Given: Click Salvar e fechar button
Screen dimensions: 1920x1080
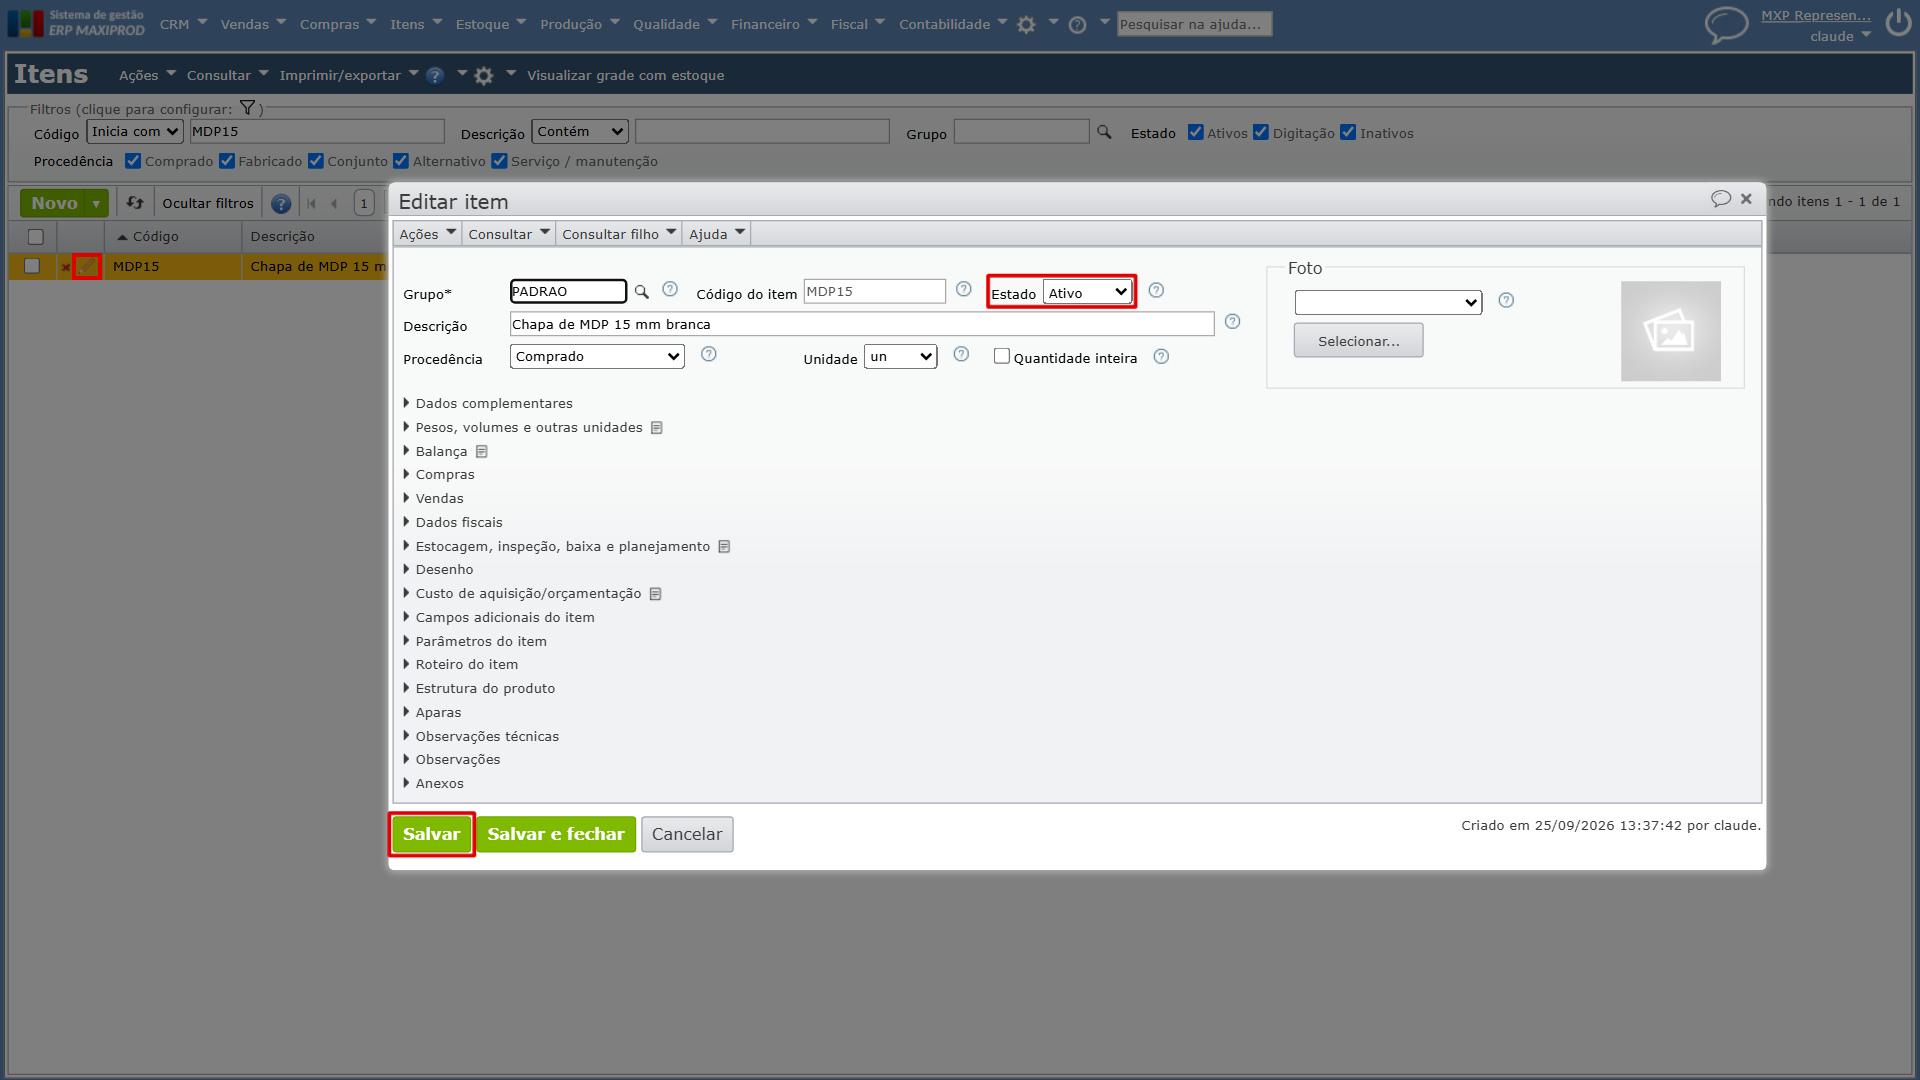Looking at the screenshot, I should [x=556, y=834].
